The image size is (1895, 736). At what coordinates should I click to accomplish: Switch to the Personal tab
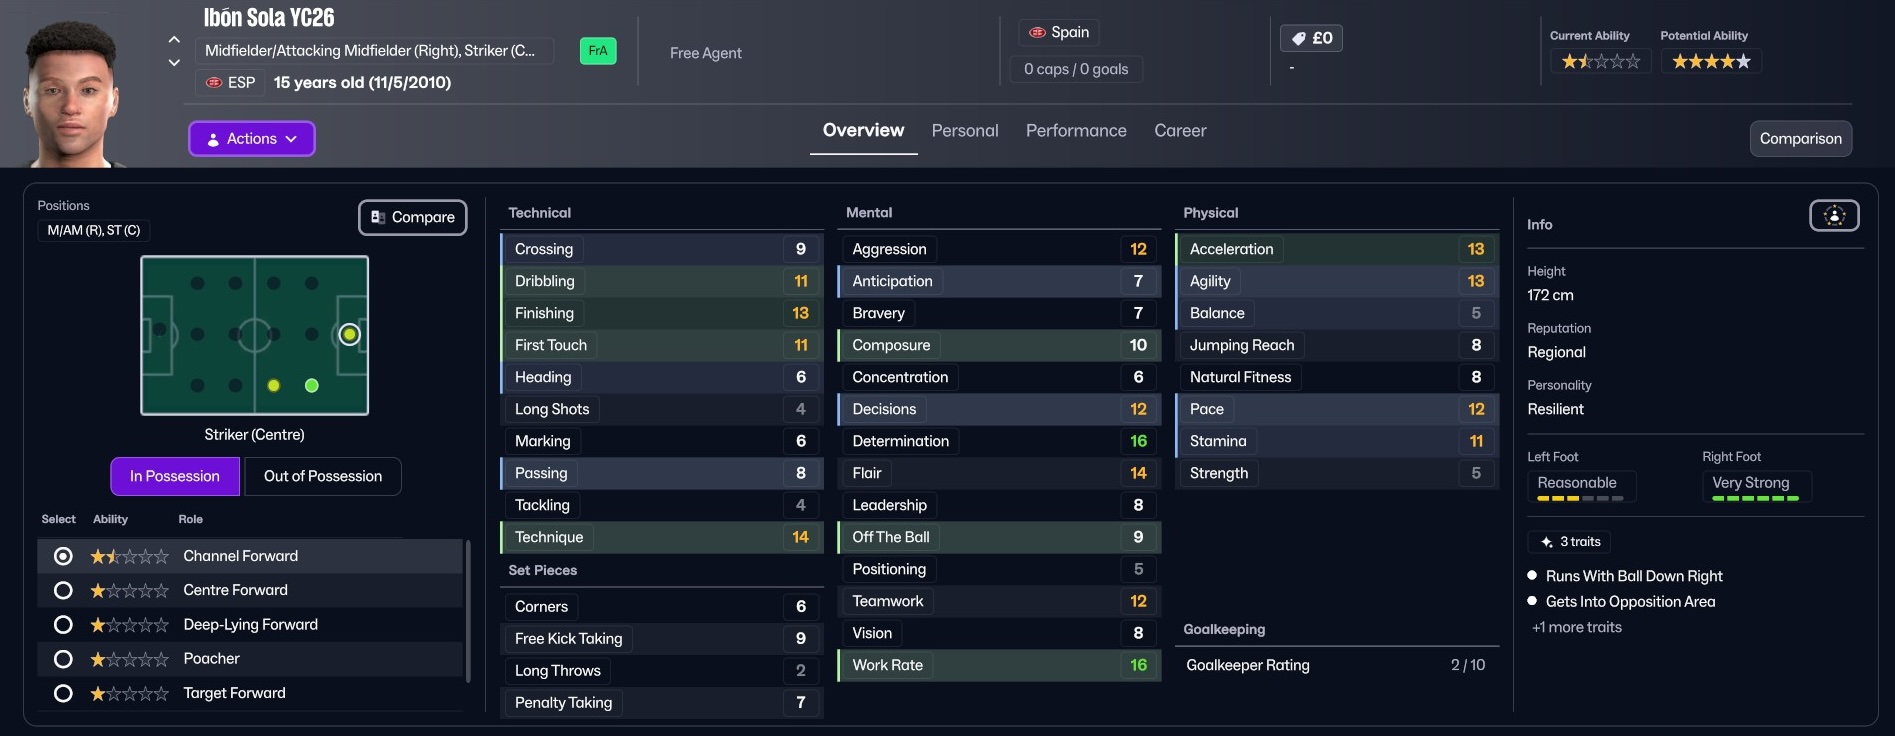click(964, 131)
